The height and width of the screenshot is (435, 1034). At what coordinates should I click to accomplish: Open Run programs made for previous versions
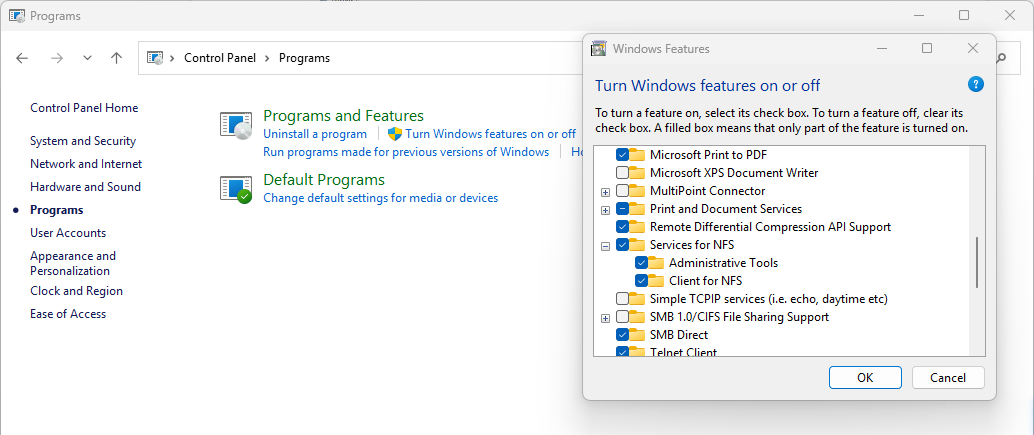406,152
